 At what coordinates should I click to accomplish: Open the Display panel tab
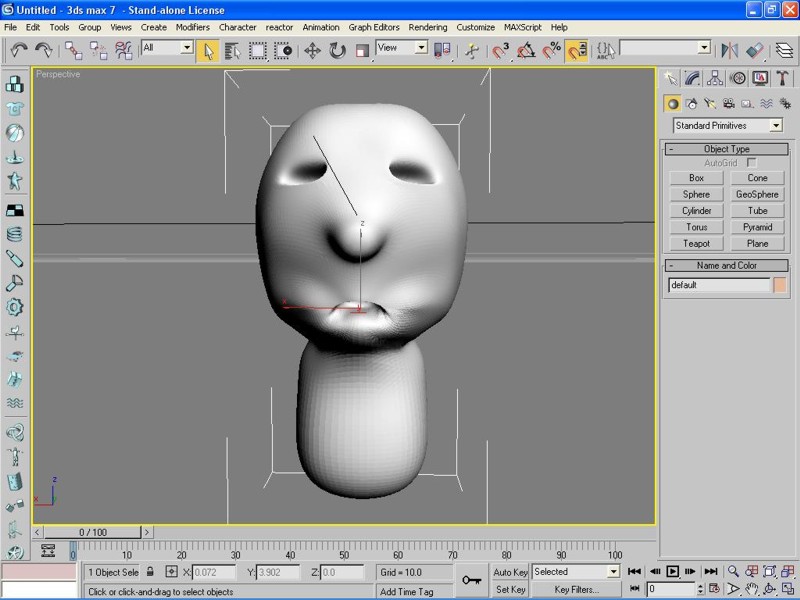pos(760,78)
